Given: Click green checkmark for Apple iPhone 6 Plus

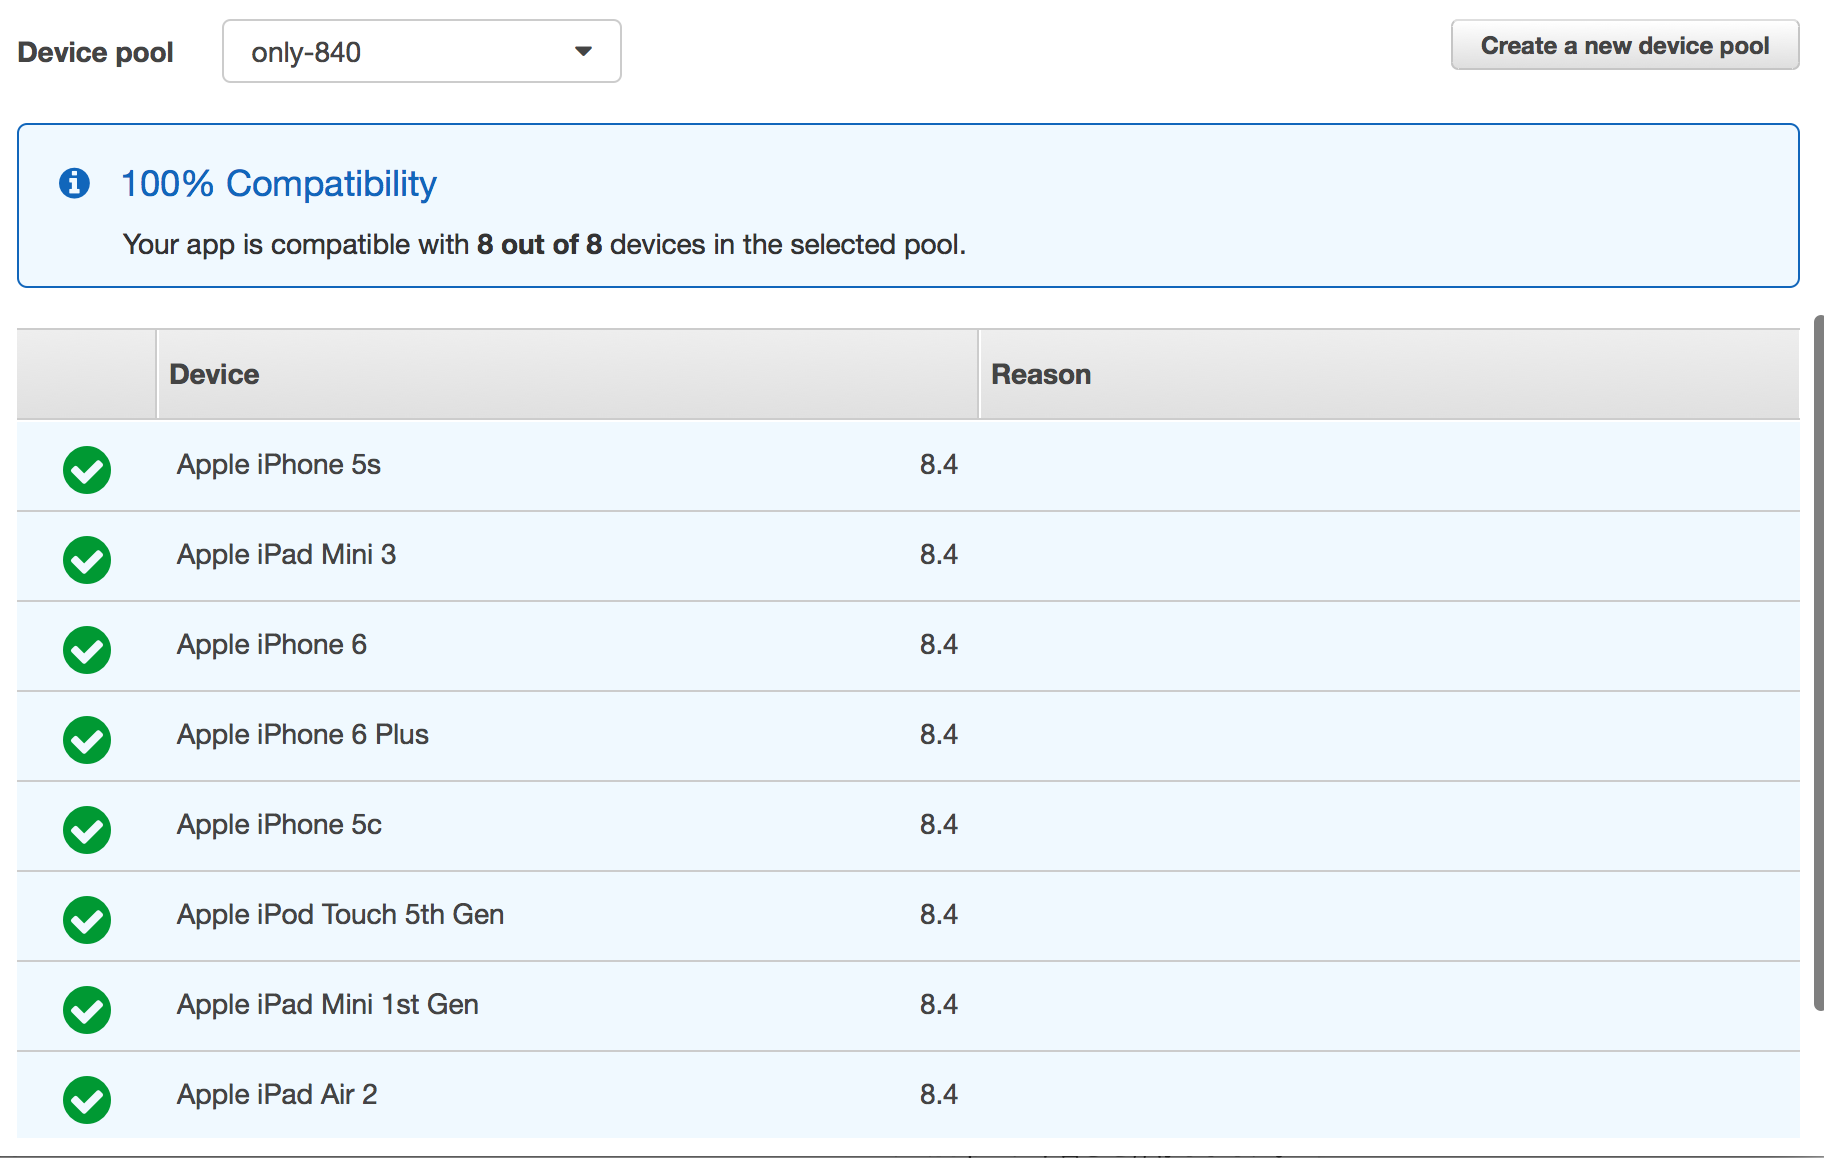Looking at the screenshot, I should point(87,739).
